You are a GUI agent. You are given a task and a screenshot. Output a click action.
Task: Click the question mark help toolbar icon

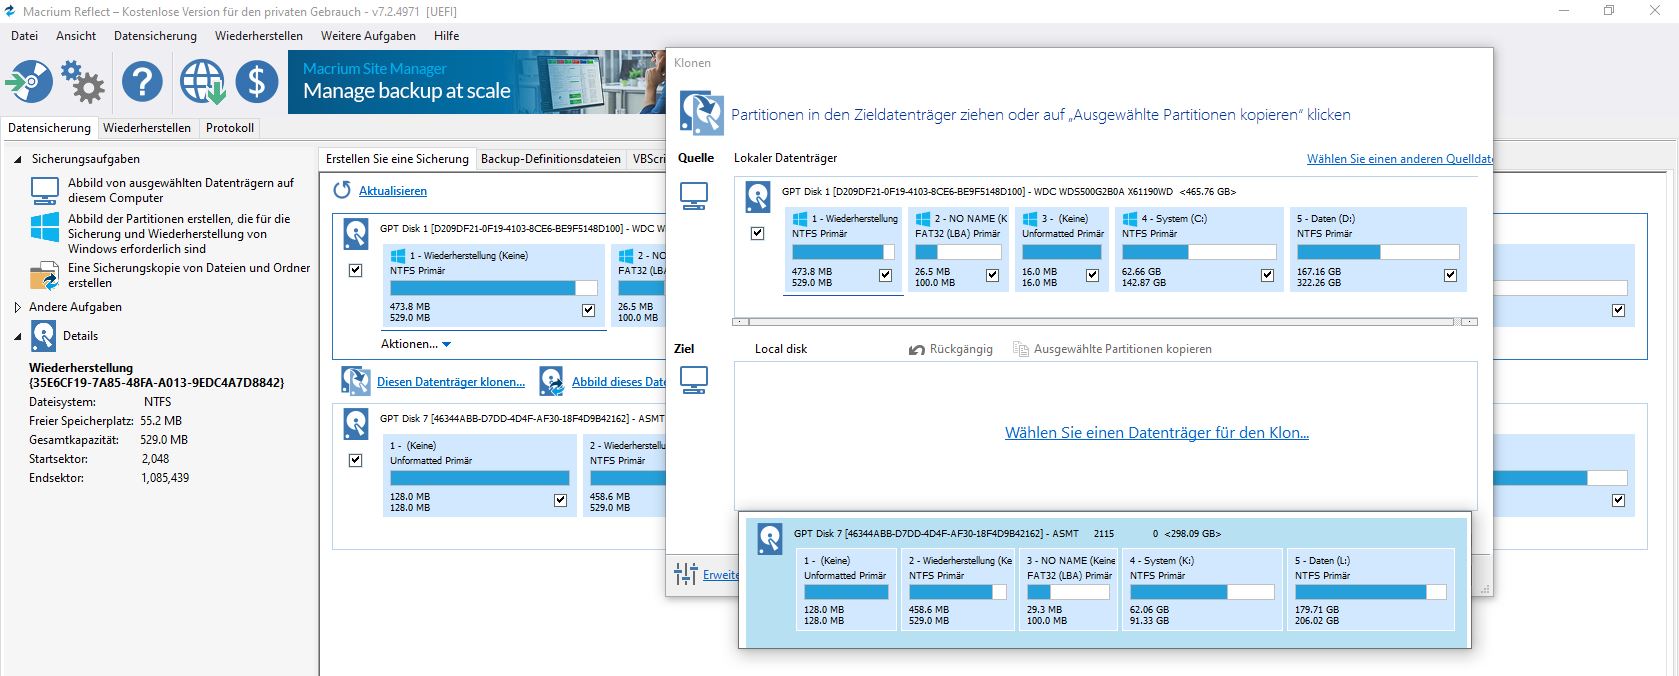click(142, 81)
